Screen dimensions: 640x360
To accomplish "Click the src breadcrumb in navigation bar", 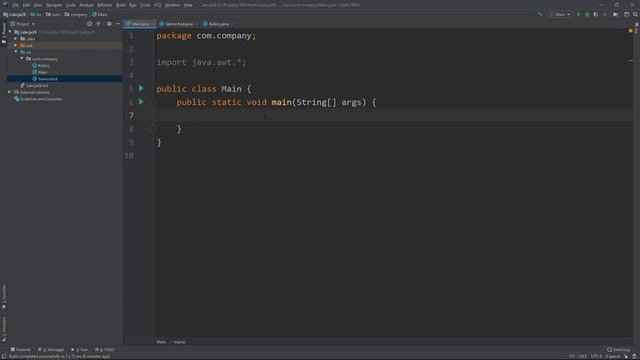I will point(36,14).
